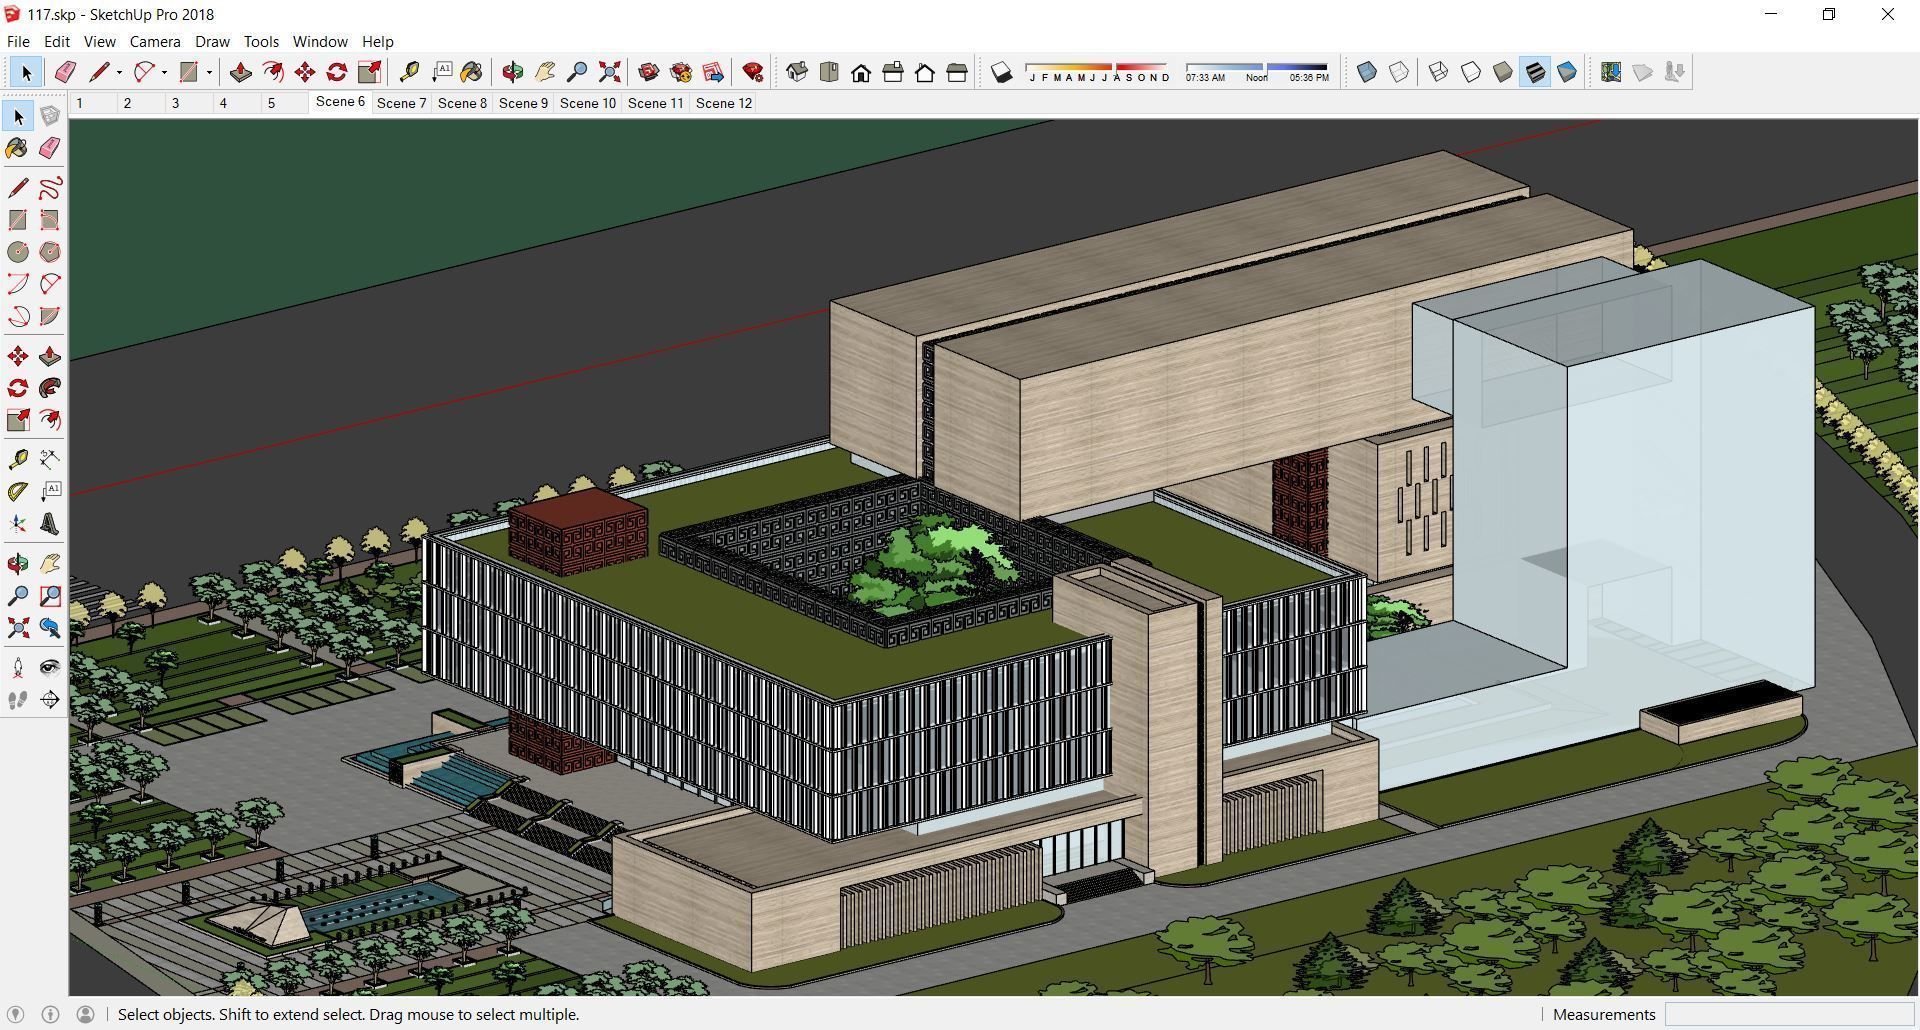Switch to the Scene 10 tab
Screen dimensions: 1920x1030
(x=588, y=103)
